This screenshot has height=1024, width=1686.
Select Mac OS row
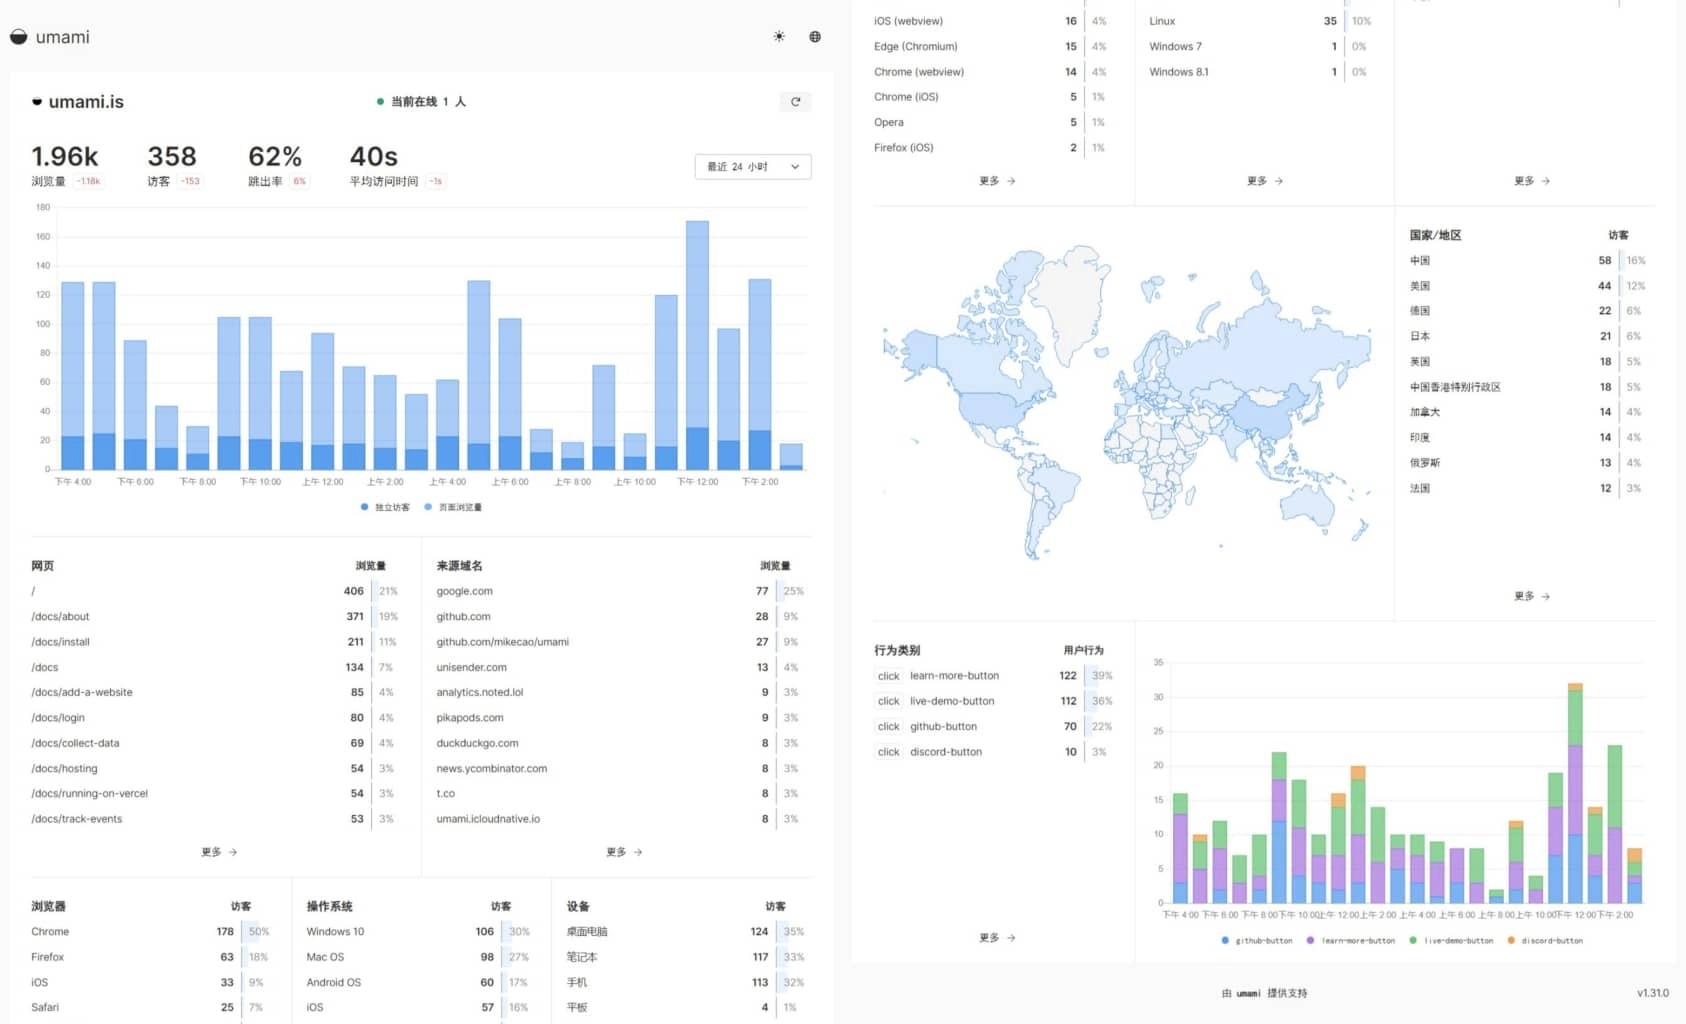[x=419, y=957]
